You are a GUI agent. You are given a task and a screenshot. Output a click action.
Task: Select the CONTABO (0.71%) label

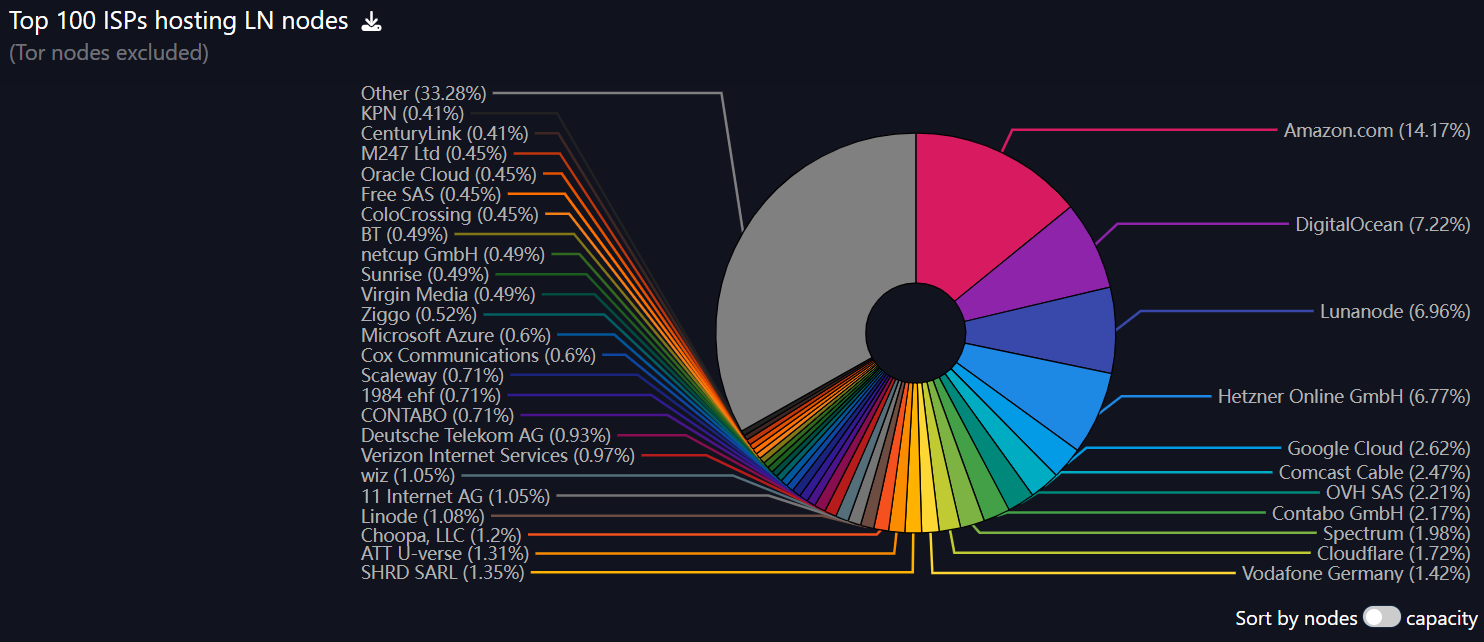[437, 415]
